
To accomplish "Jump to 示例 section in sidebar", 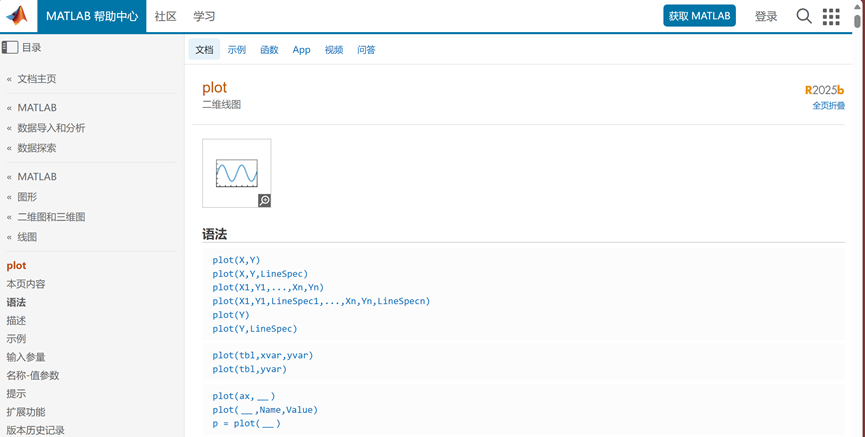I will click(x=16, y=339).
